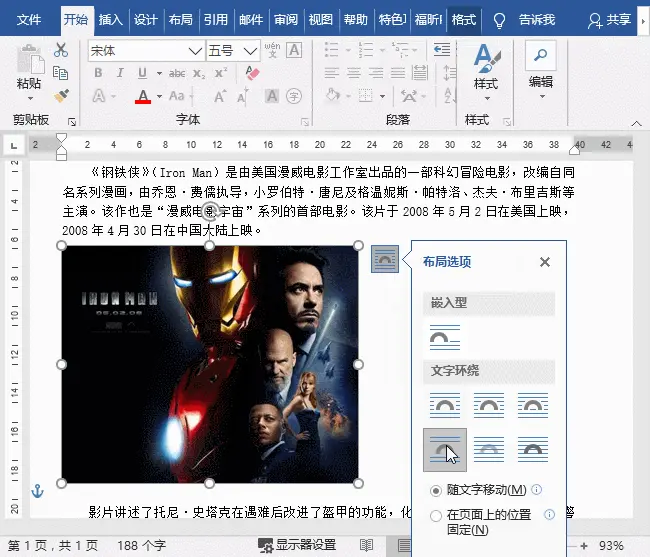Toggle subscript formatting
The width and height of the screenshot is (650, 557).
[199, 74]
